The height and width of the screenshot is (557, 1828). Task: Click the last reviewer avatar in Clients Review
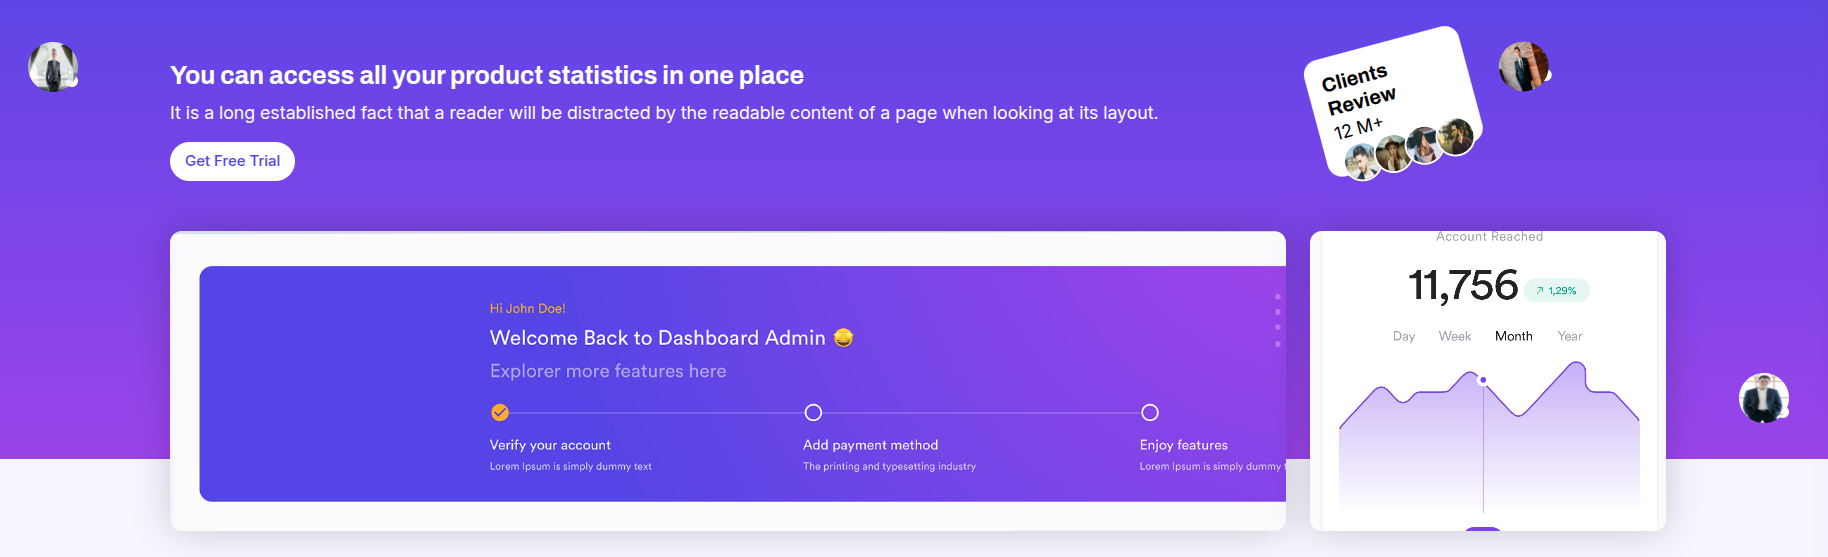1455,136
